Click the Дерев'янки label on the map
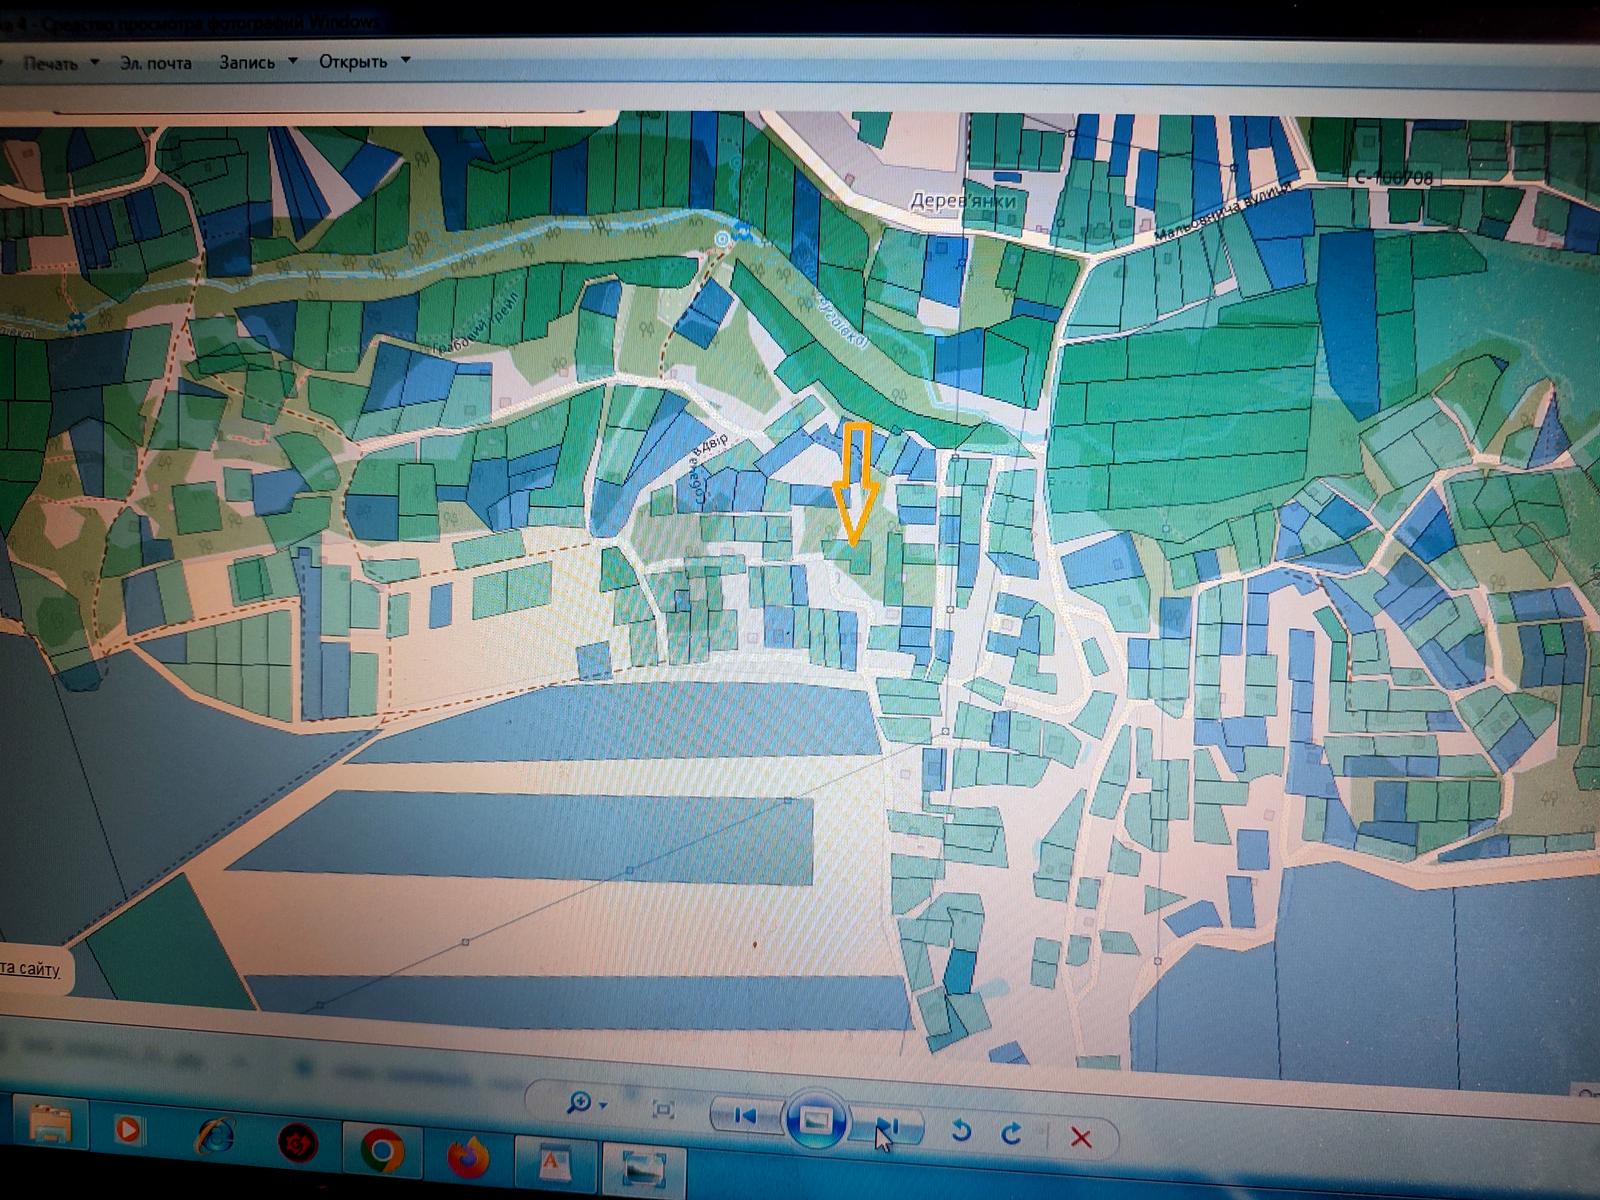Image resolution: width=1600 pixels, height=1200 pixels. [962, 201]
